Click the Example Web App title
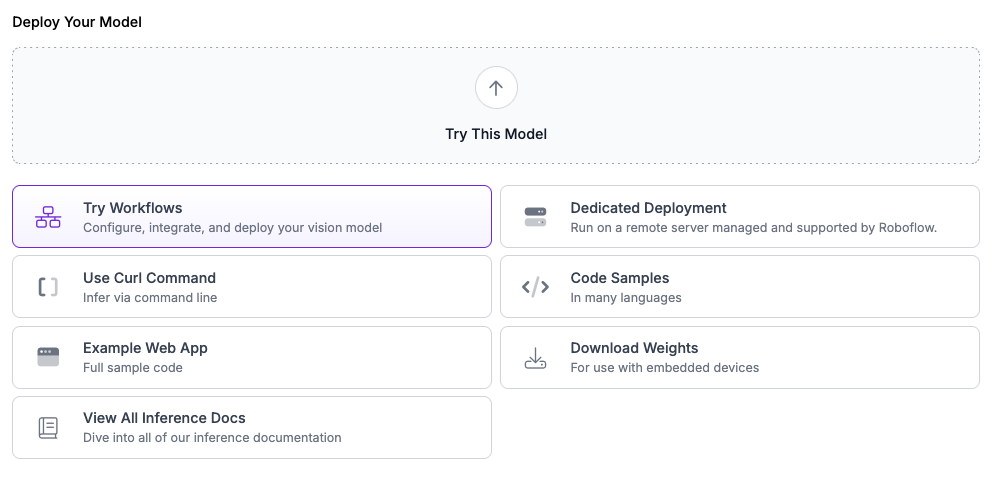This screenshot has height=478, width=996. 145,348
